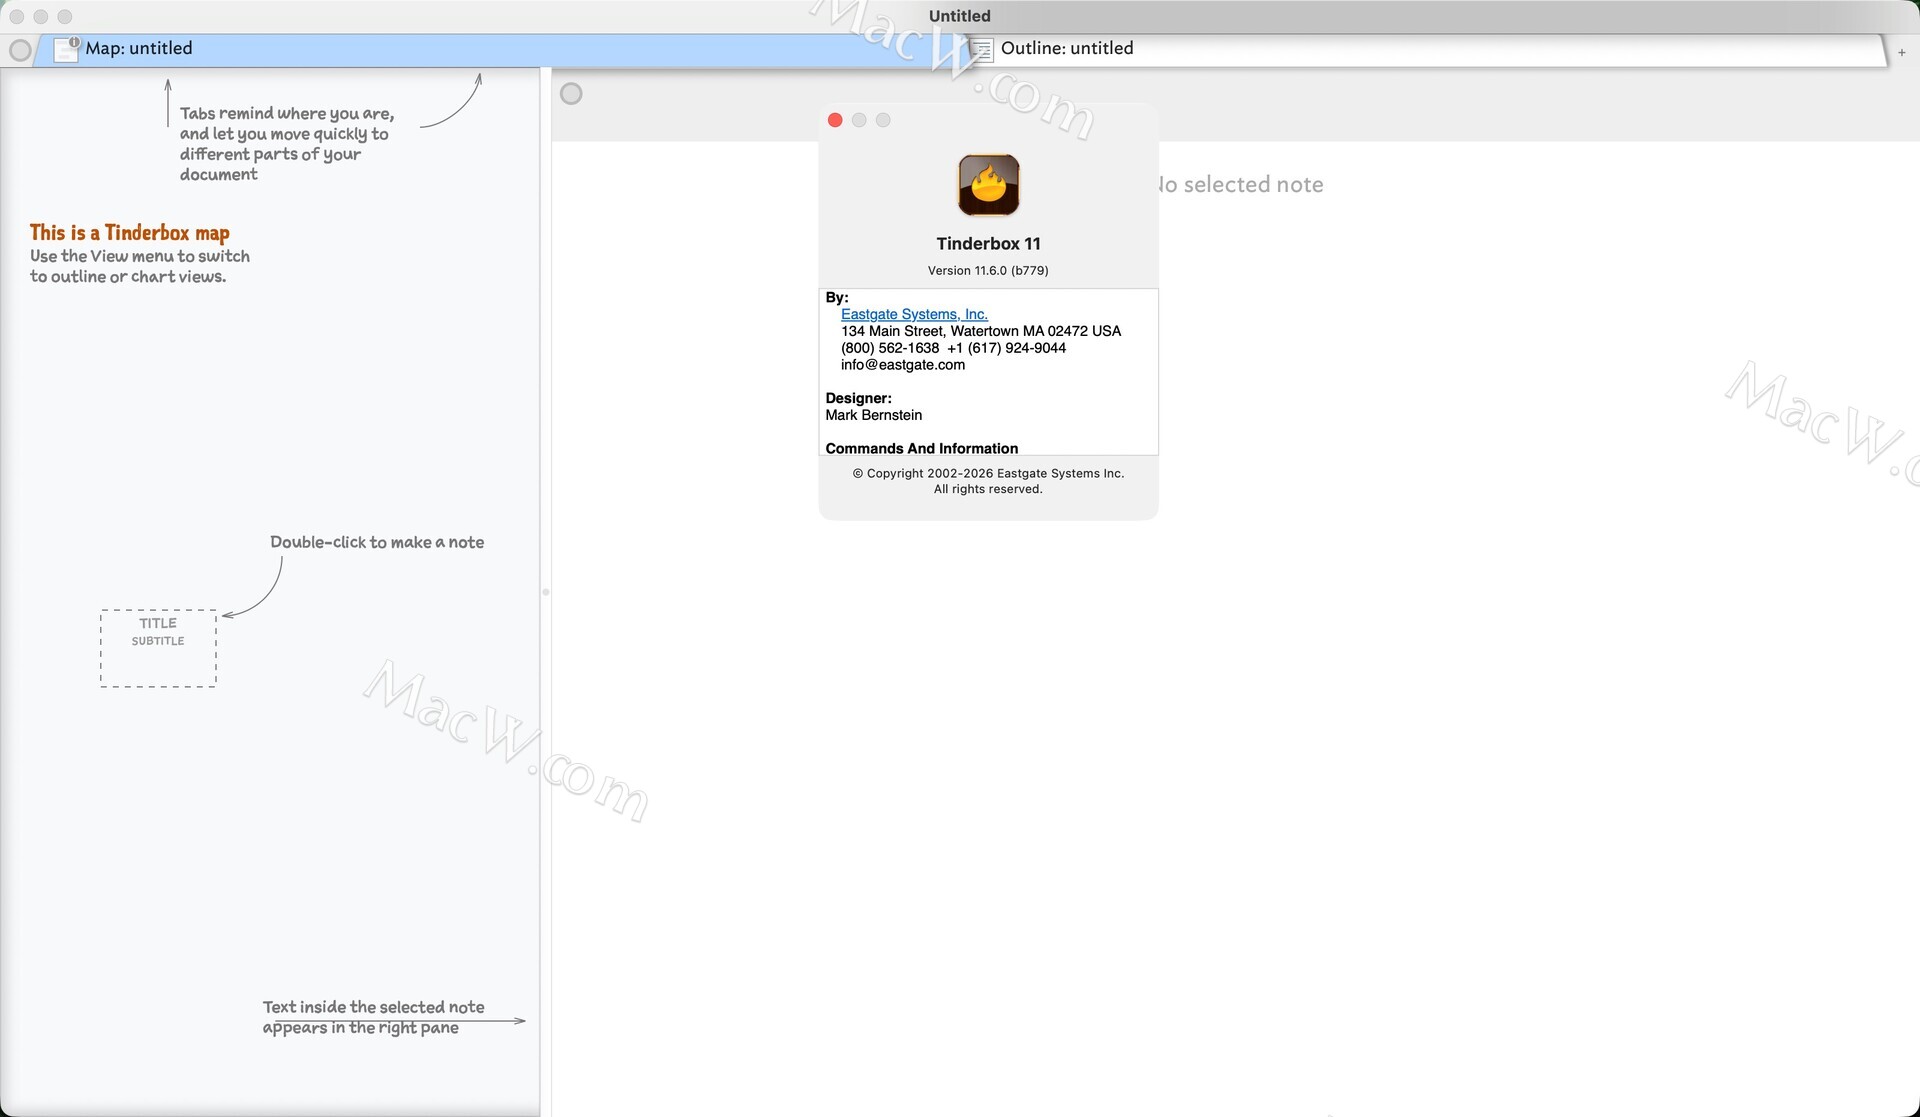Screen dimensions: 1920x1117
Task: Click the Map tab document icon
Action: tap(66, 49)
